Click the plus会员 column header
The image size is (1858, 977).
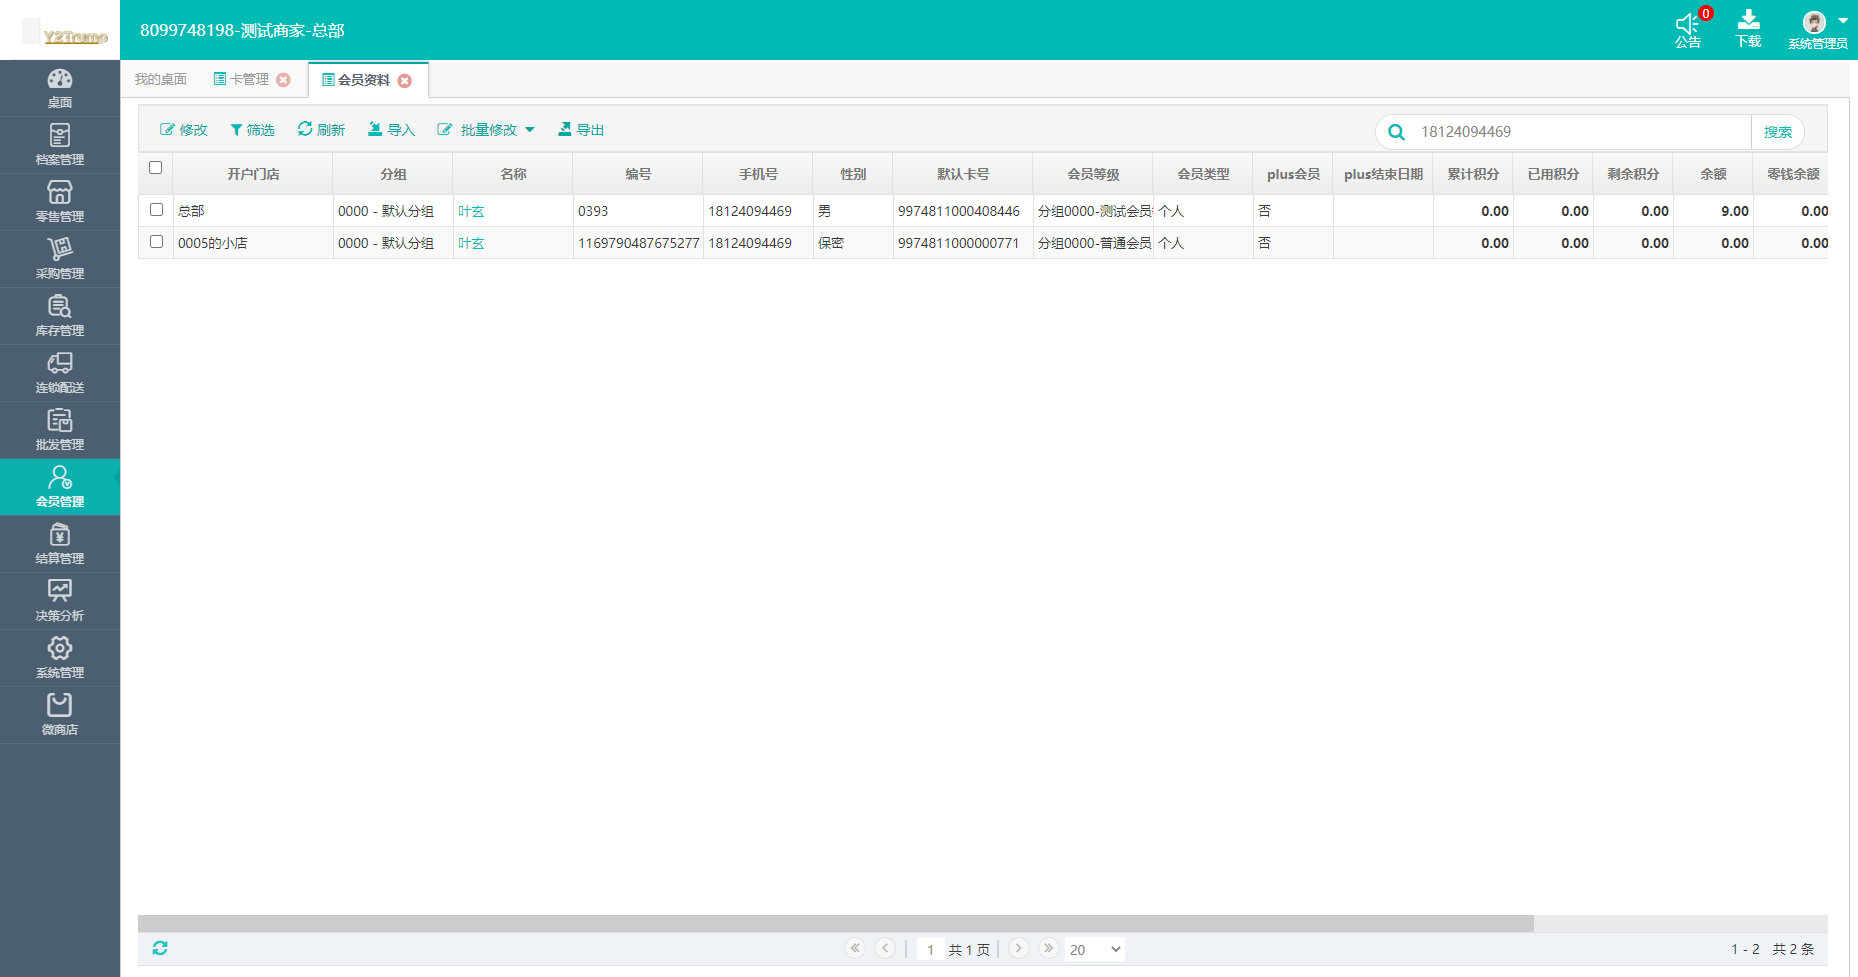pos(1293,174)
